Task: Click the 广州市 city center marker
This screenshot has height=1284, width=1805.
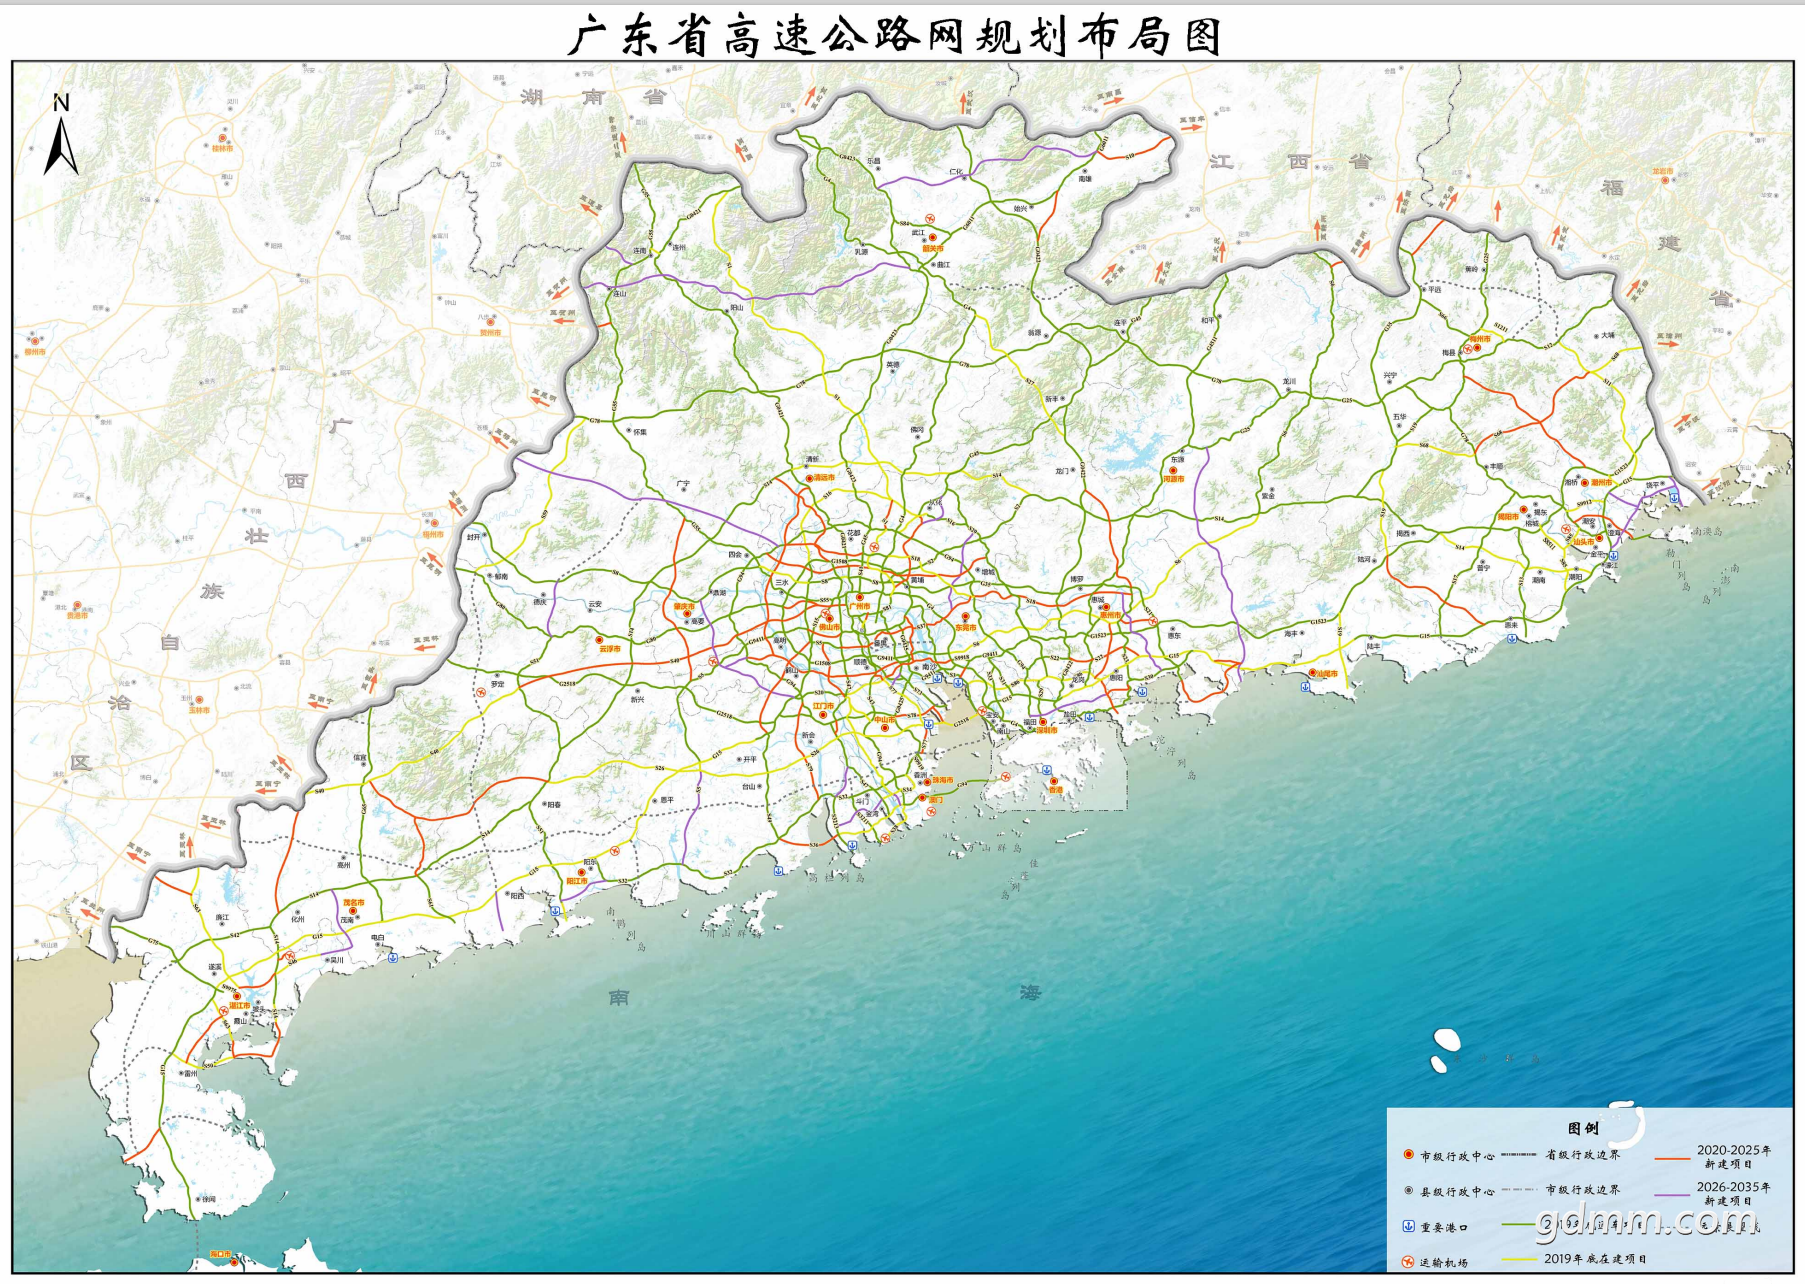Action: coord(859,598)
